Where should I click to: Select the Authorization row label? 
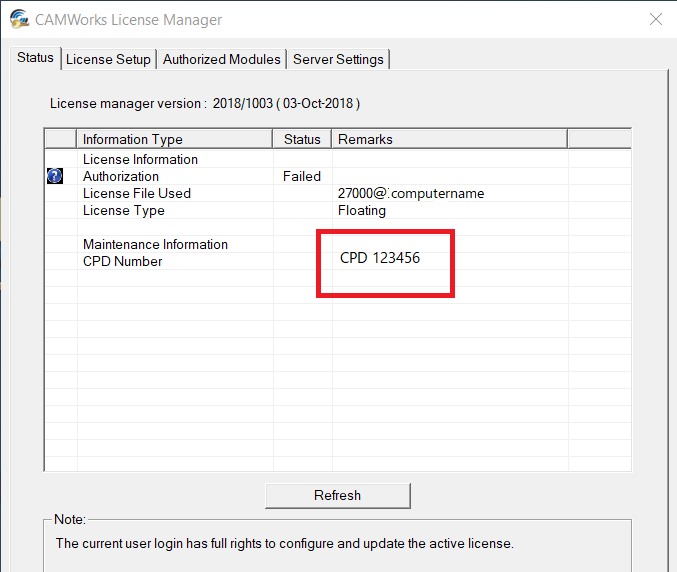coord(121,176)
